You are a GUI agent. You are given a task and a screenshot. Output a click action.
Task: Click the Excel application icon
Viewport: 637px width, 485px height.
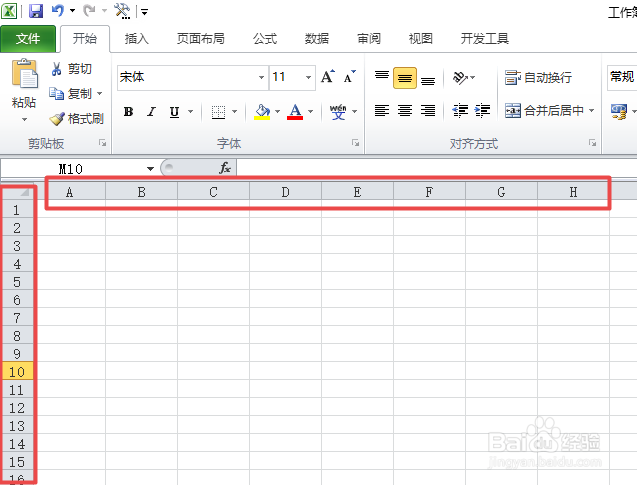9,11
